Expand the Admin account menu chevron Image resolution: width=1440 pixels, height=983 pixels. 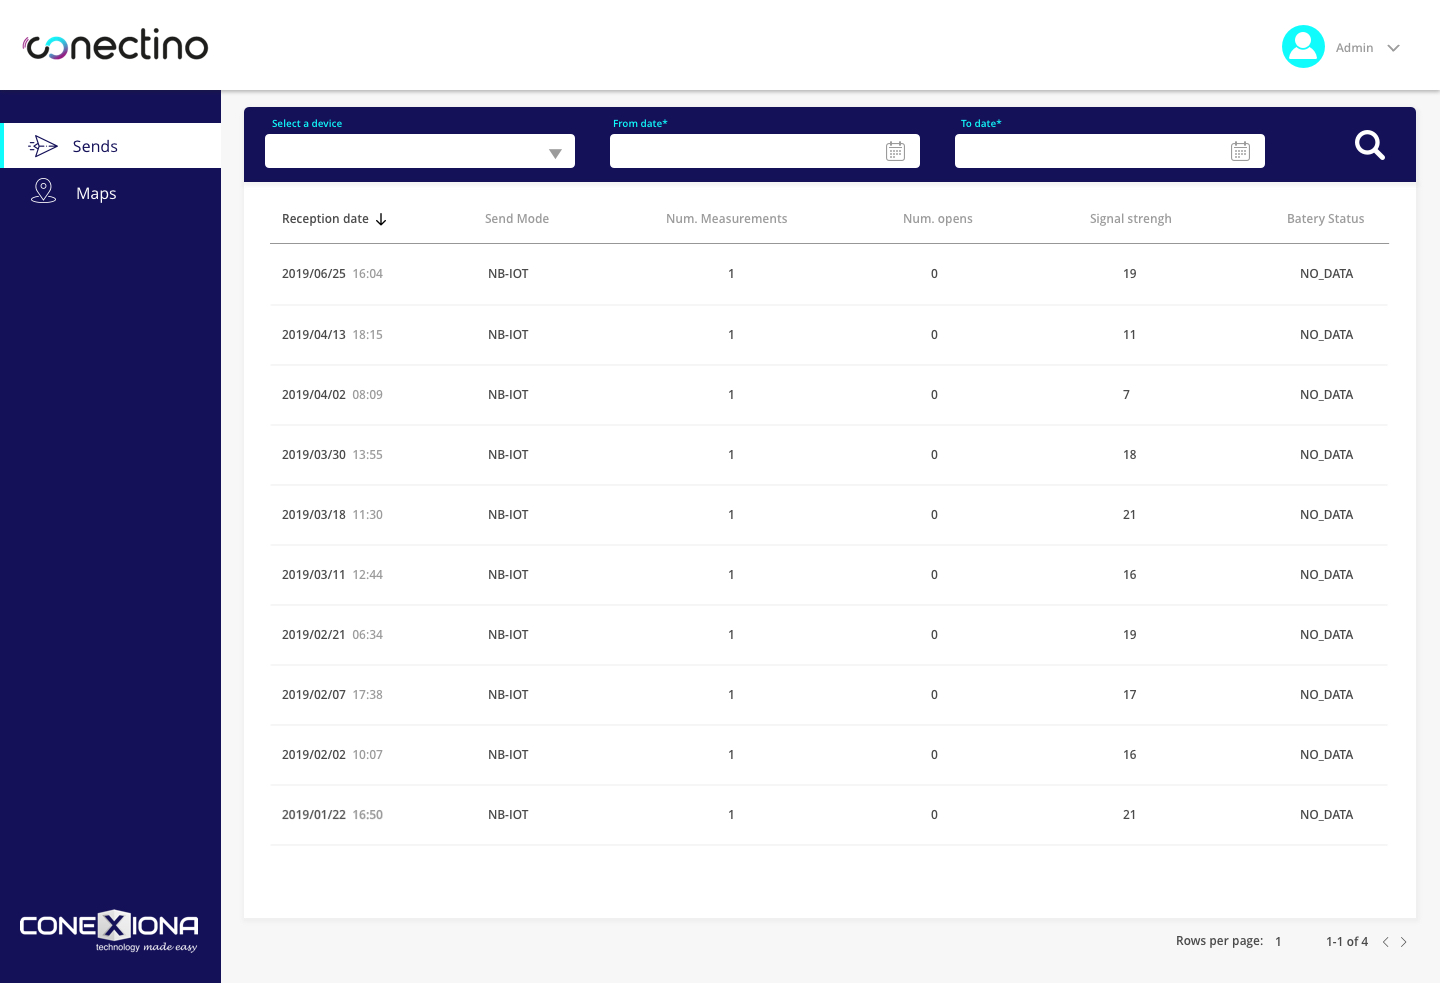[1393, 48]
